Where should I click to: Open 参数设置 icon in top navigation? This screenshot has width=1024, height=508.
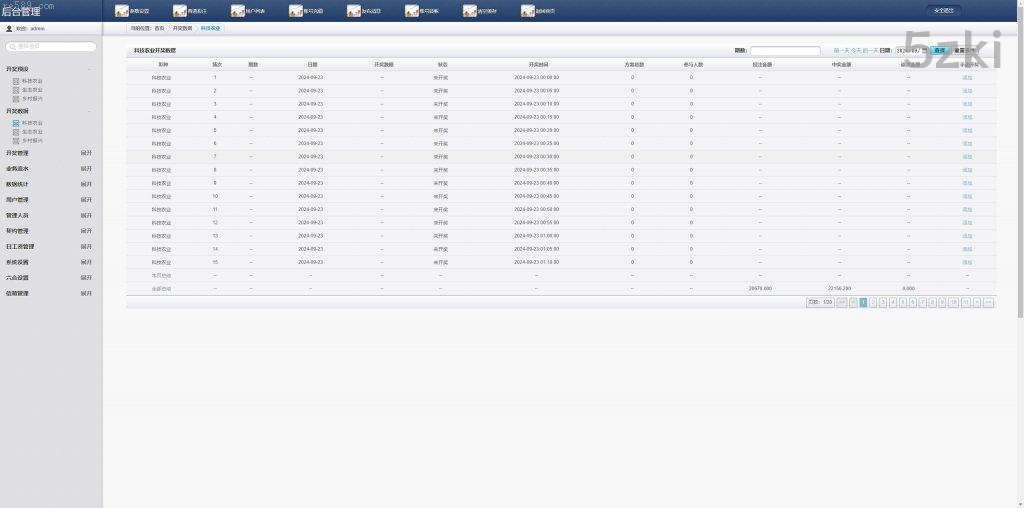(x=122, y=11)
